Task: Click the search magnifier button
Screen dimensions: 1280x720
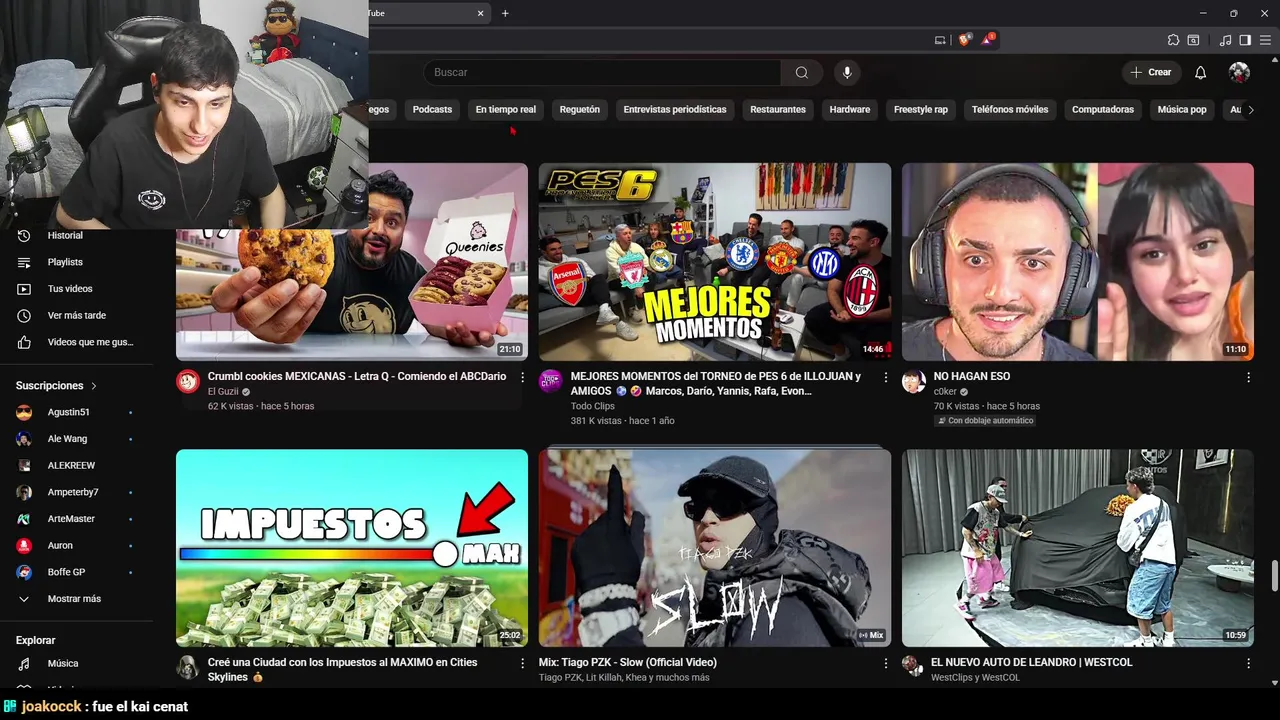Action: pyautogui.click(x=801, y=72)
